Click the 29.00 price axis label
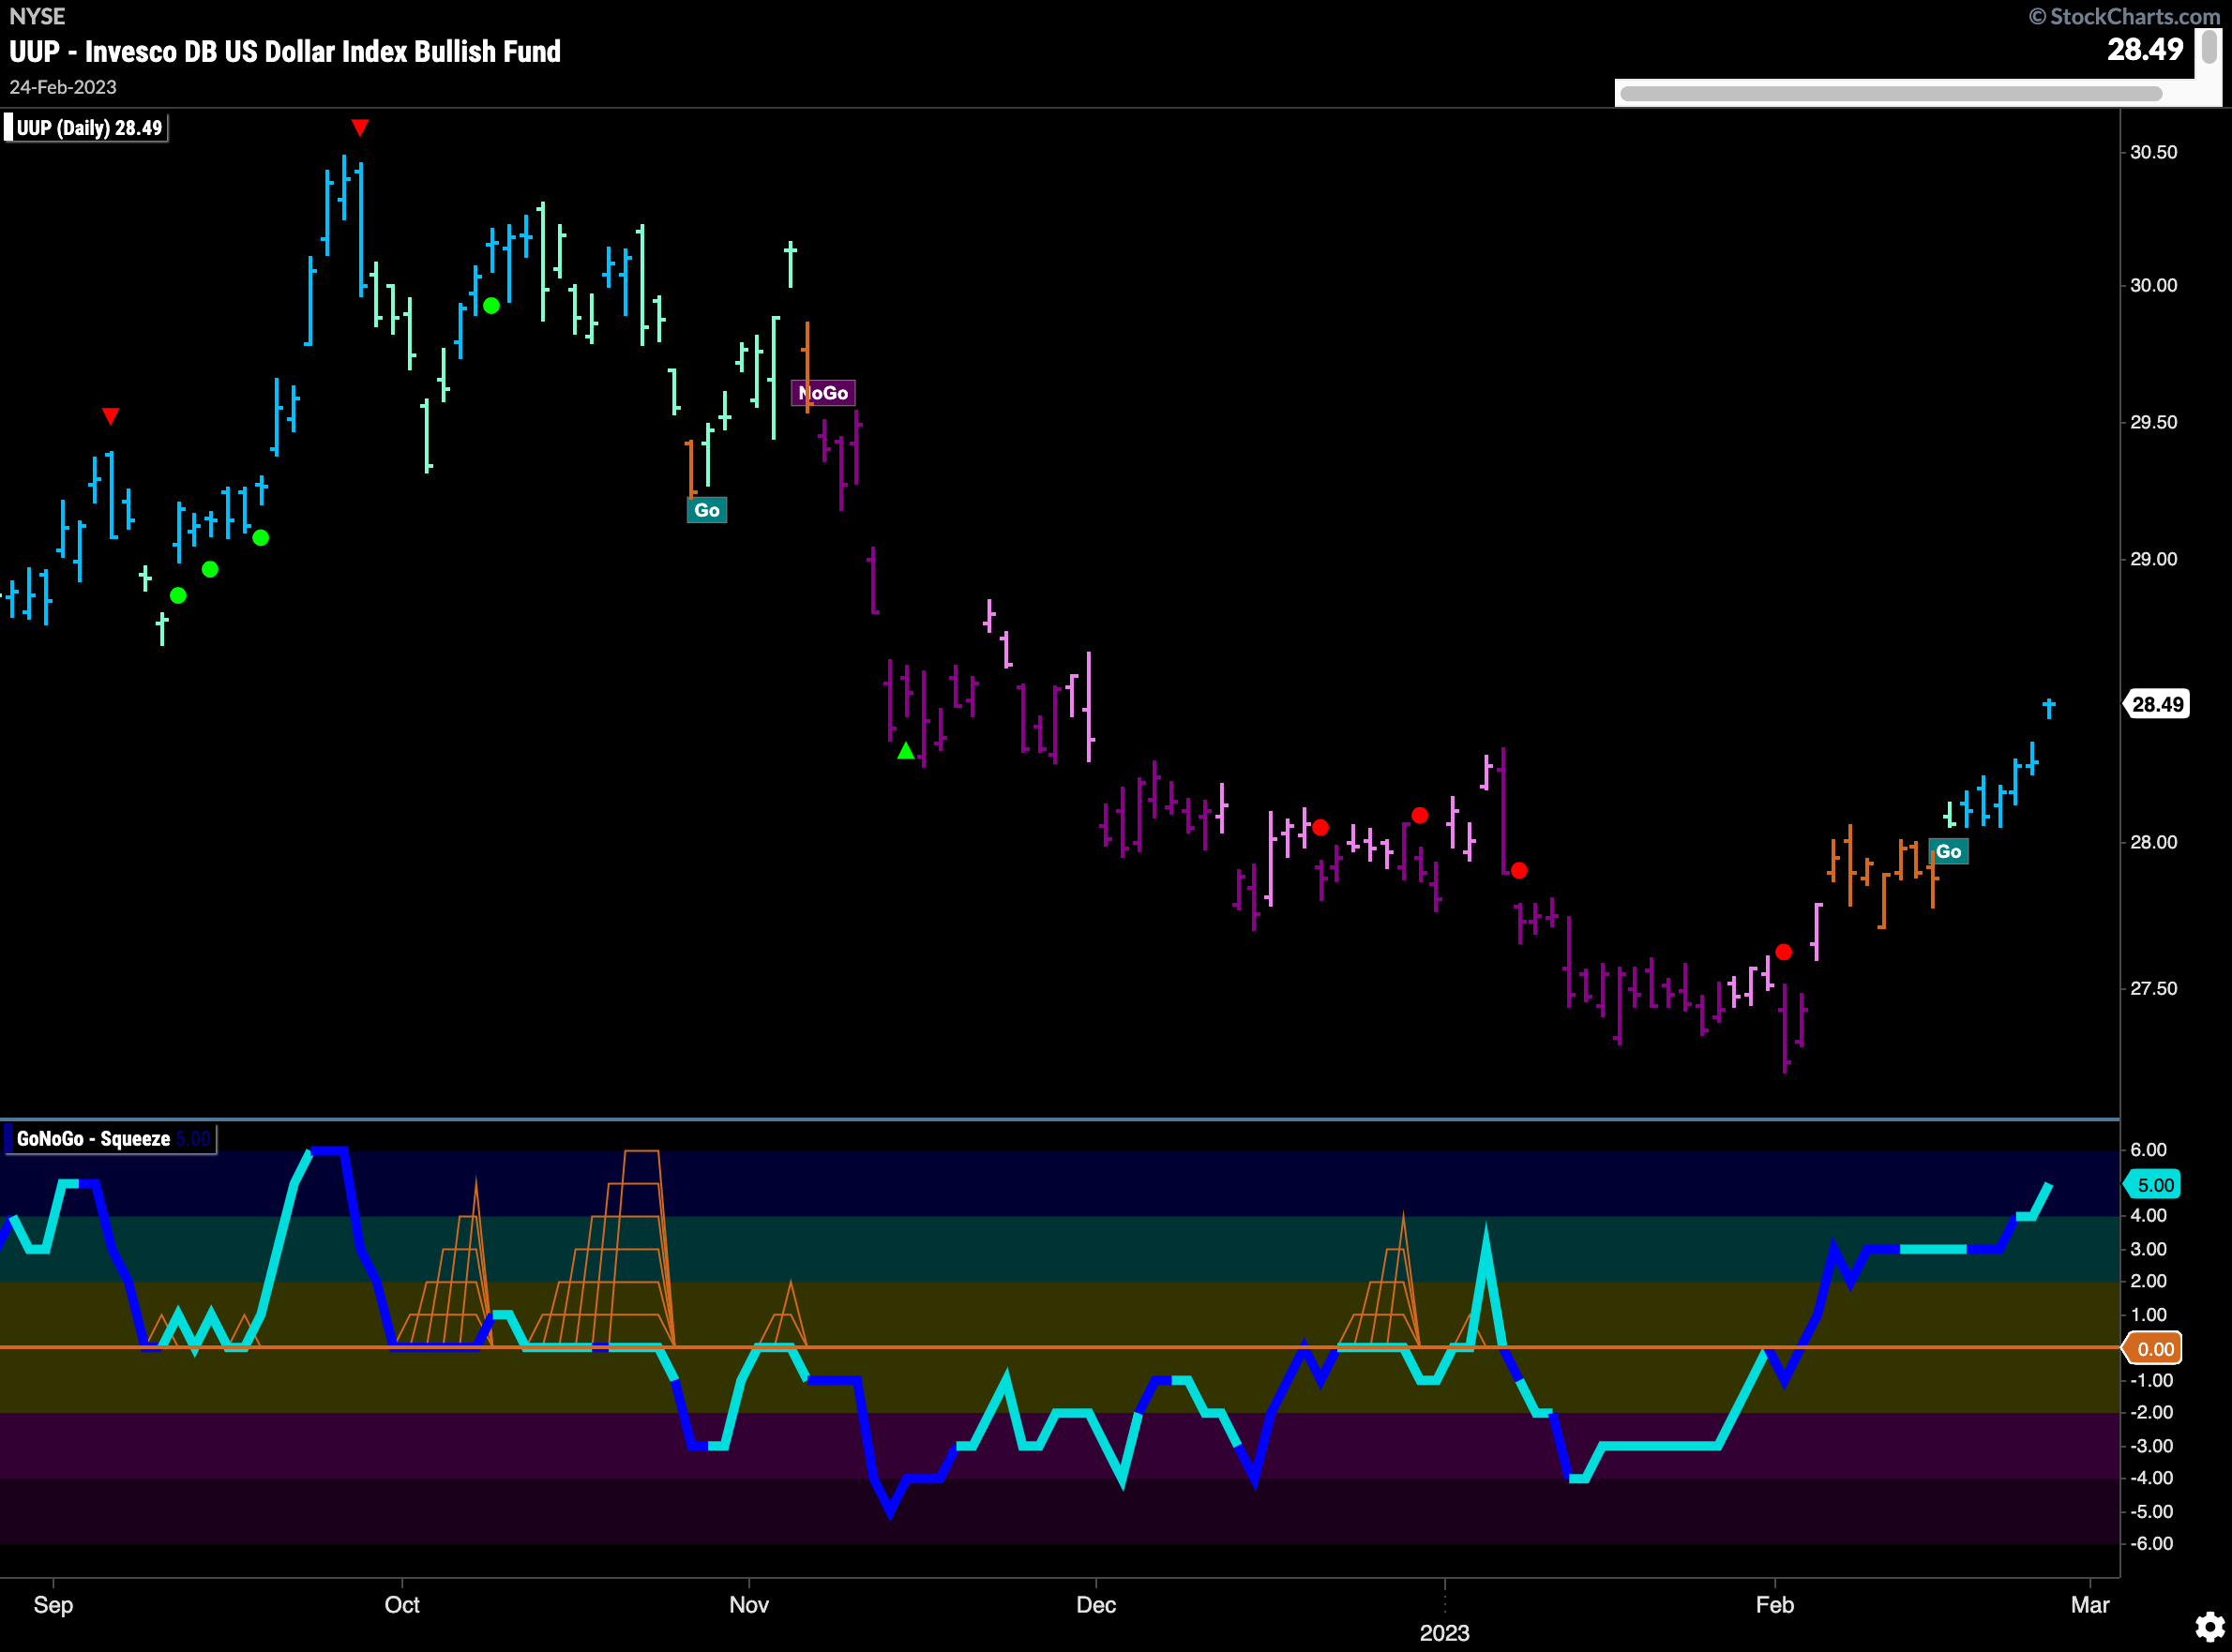This screenshot has height=1652, width=2232. pyautogui.click(x=2153, y=559)
